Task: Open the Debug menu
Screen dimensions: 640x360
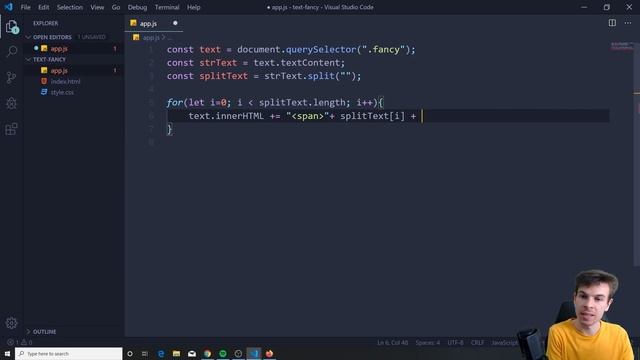Action: [137, 7]
